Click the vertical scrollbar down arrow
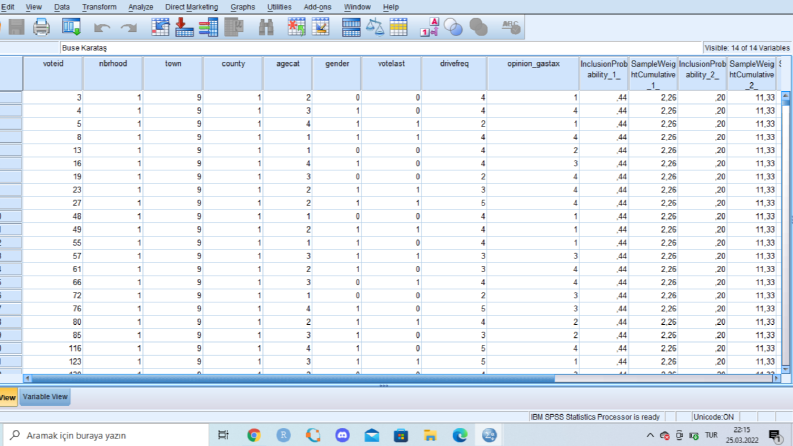 pos(785,369)
